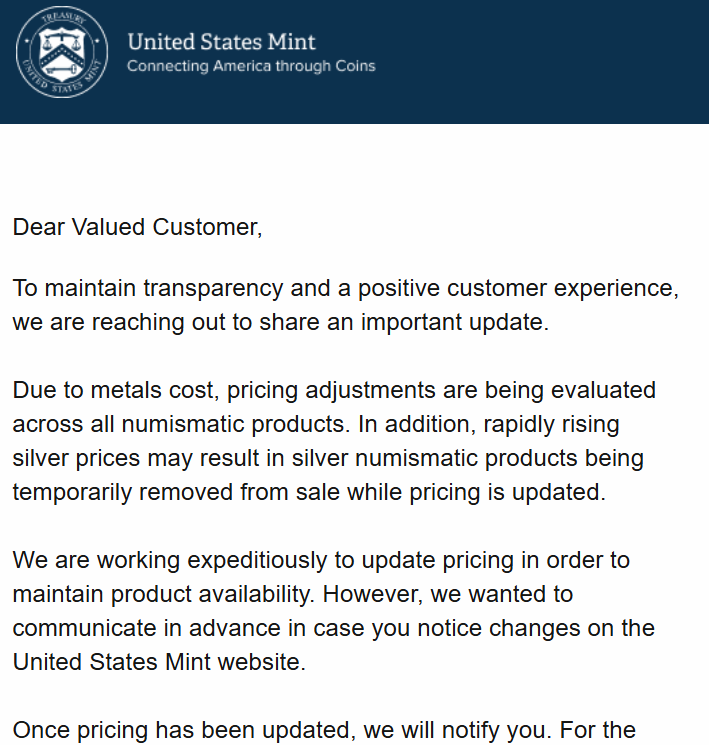The height and width of the screenshot is (745, 709).
Task: Click the line starting "temporarily removed from sale"
Action: click(309, 492)
